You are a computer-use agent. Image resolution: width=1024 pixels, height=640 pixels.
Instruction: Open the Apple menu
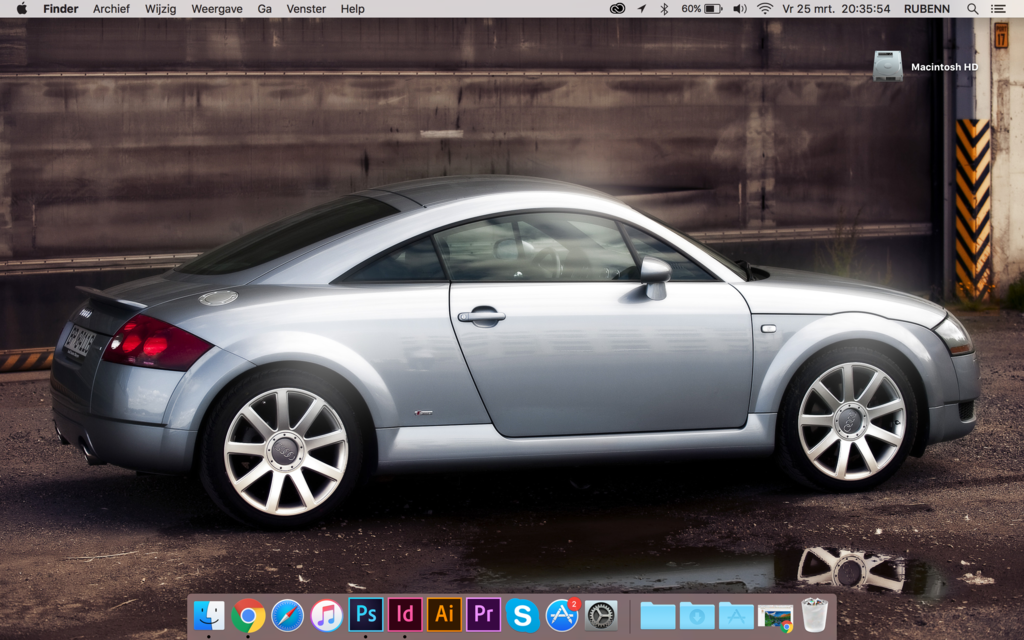tap(22, 8)
